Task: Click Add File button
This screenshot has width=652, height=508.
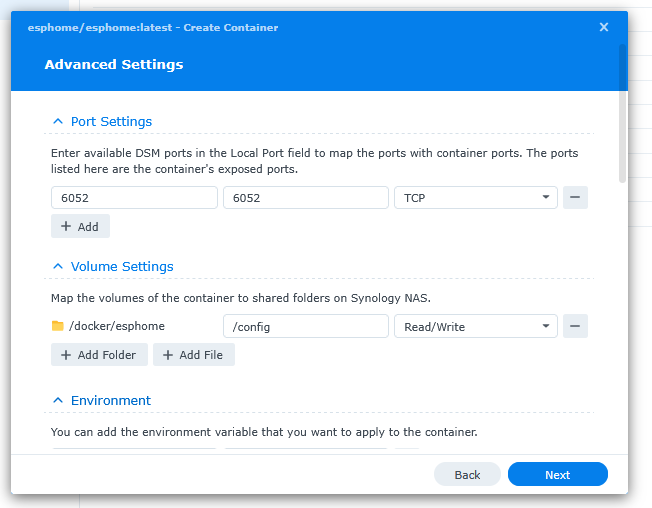Action: click(194, 355)
